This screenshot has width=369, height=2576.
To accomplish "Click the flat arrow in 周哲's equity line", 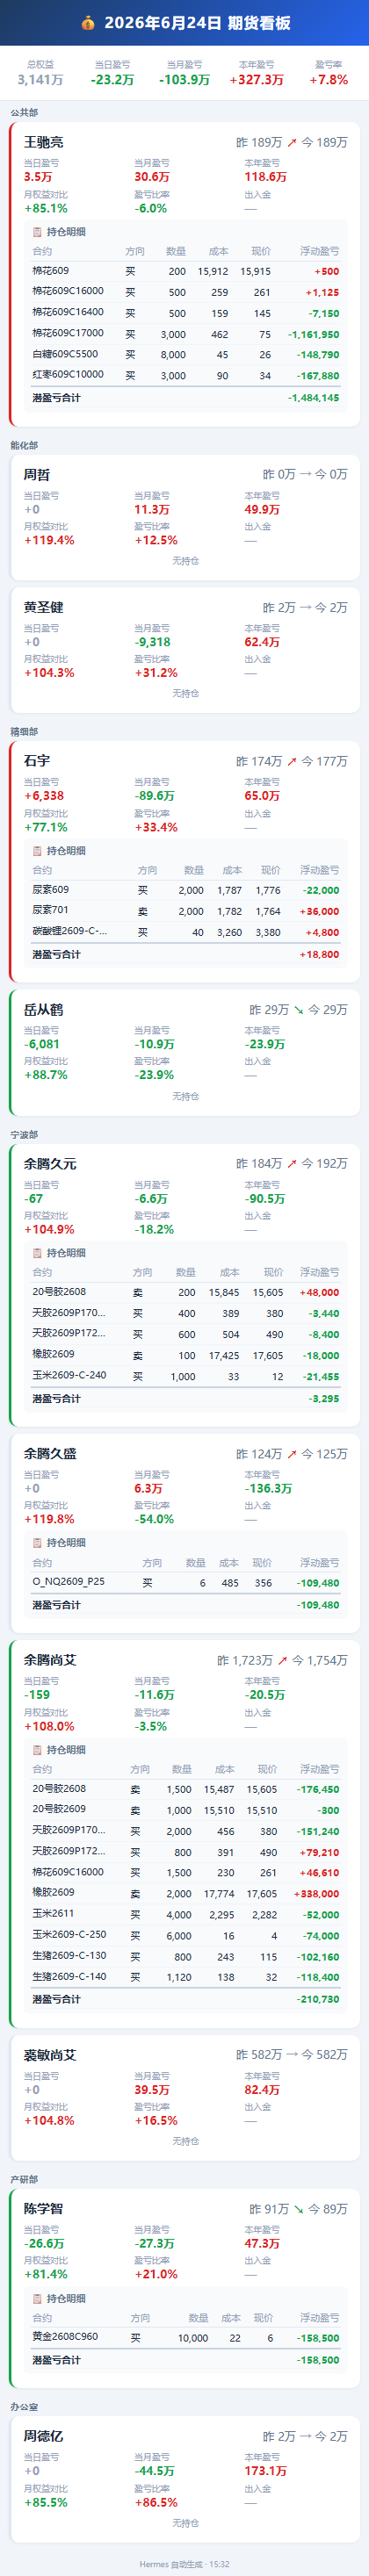I will pyautogui.click(x=305, y=475).
